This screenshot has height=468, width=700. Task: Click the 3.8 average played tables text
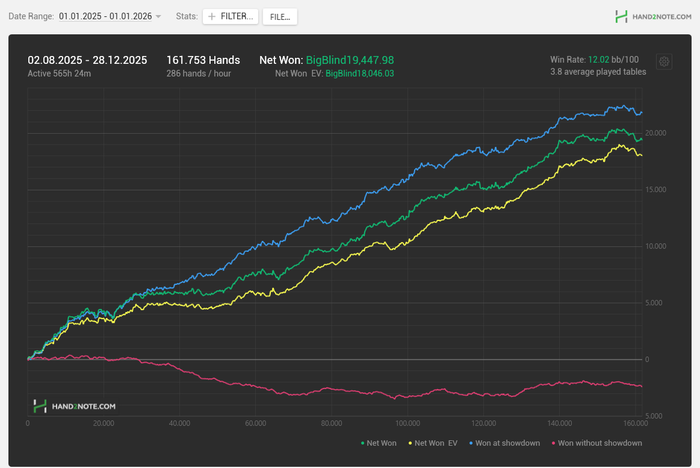click(598, 71)
